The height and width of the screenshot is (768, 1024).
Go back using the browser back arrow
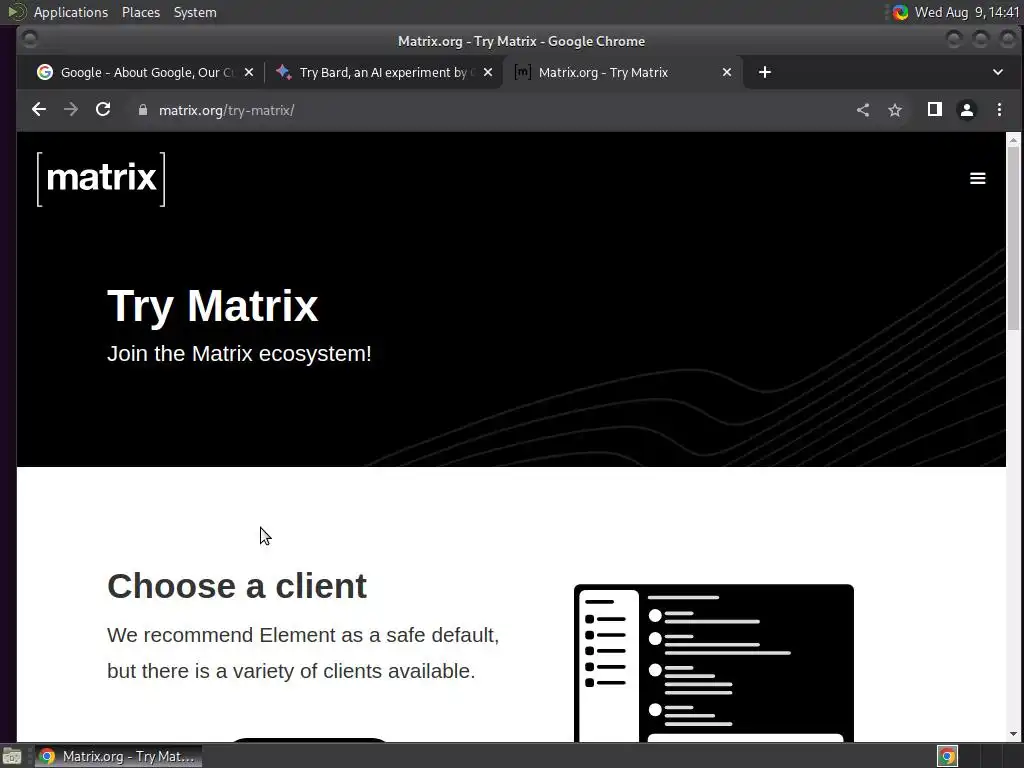tap(39, 110)
